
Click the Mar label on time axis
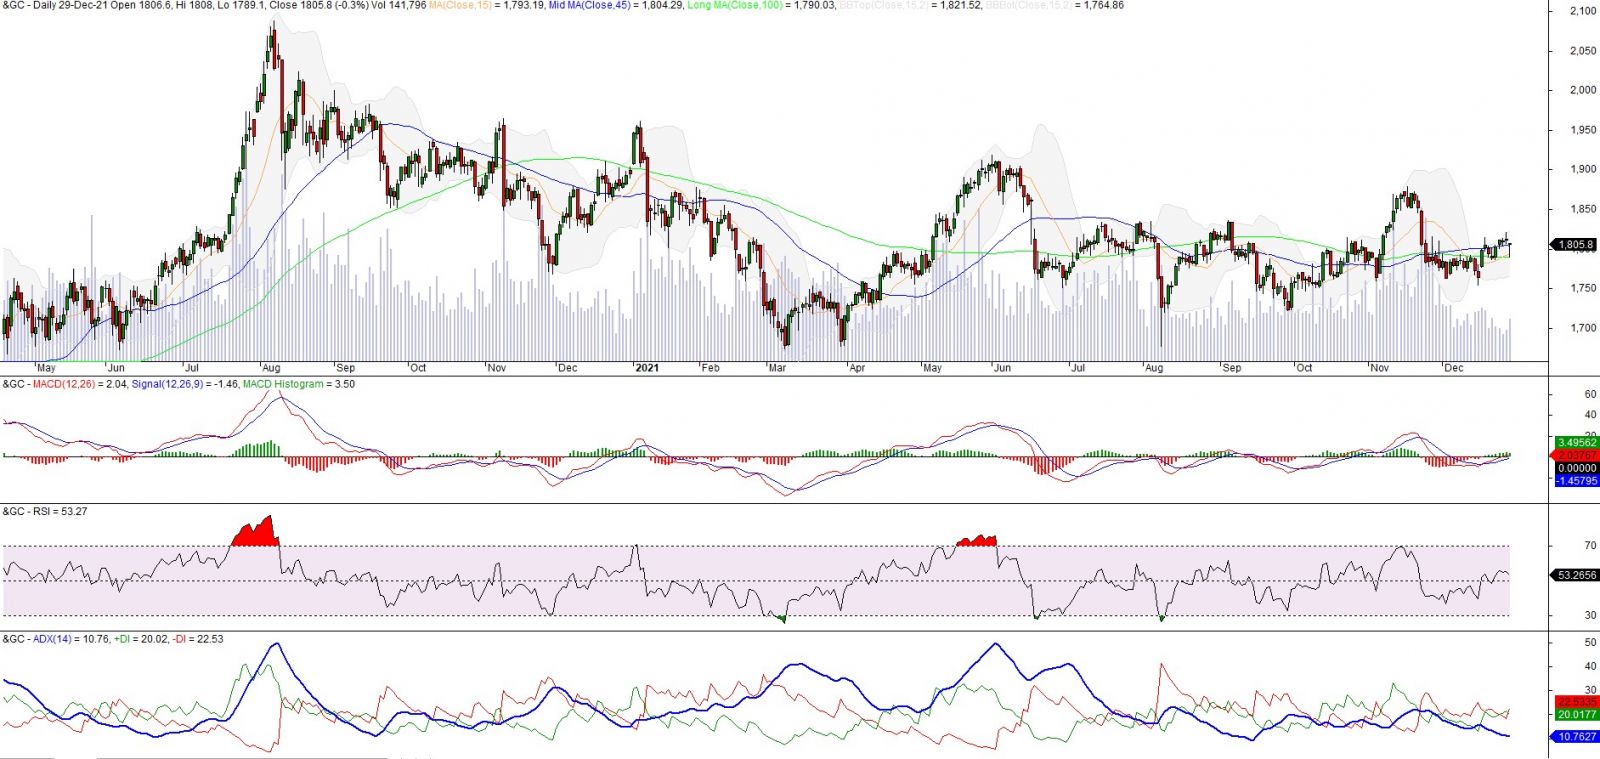[x=777, y=368]
